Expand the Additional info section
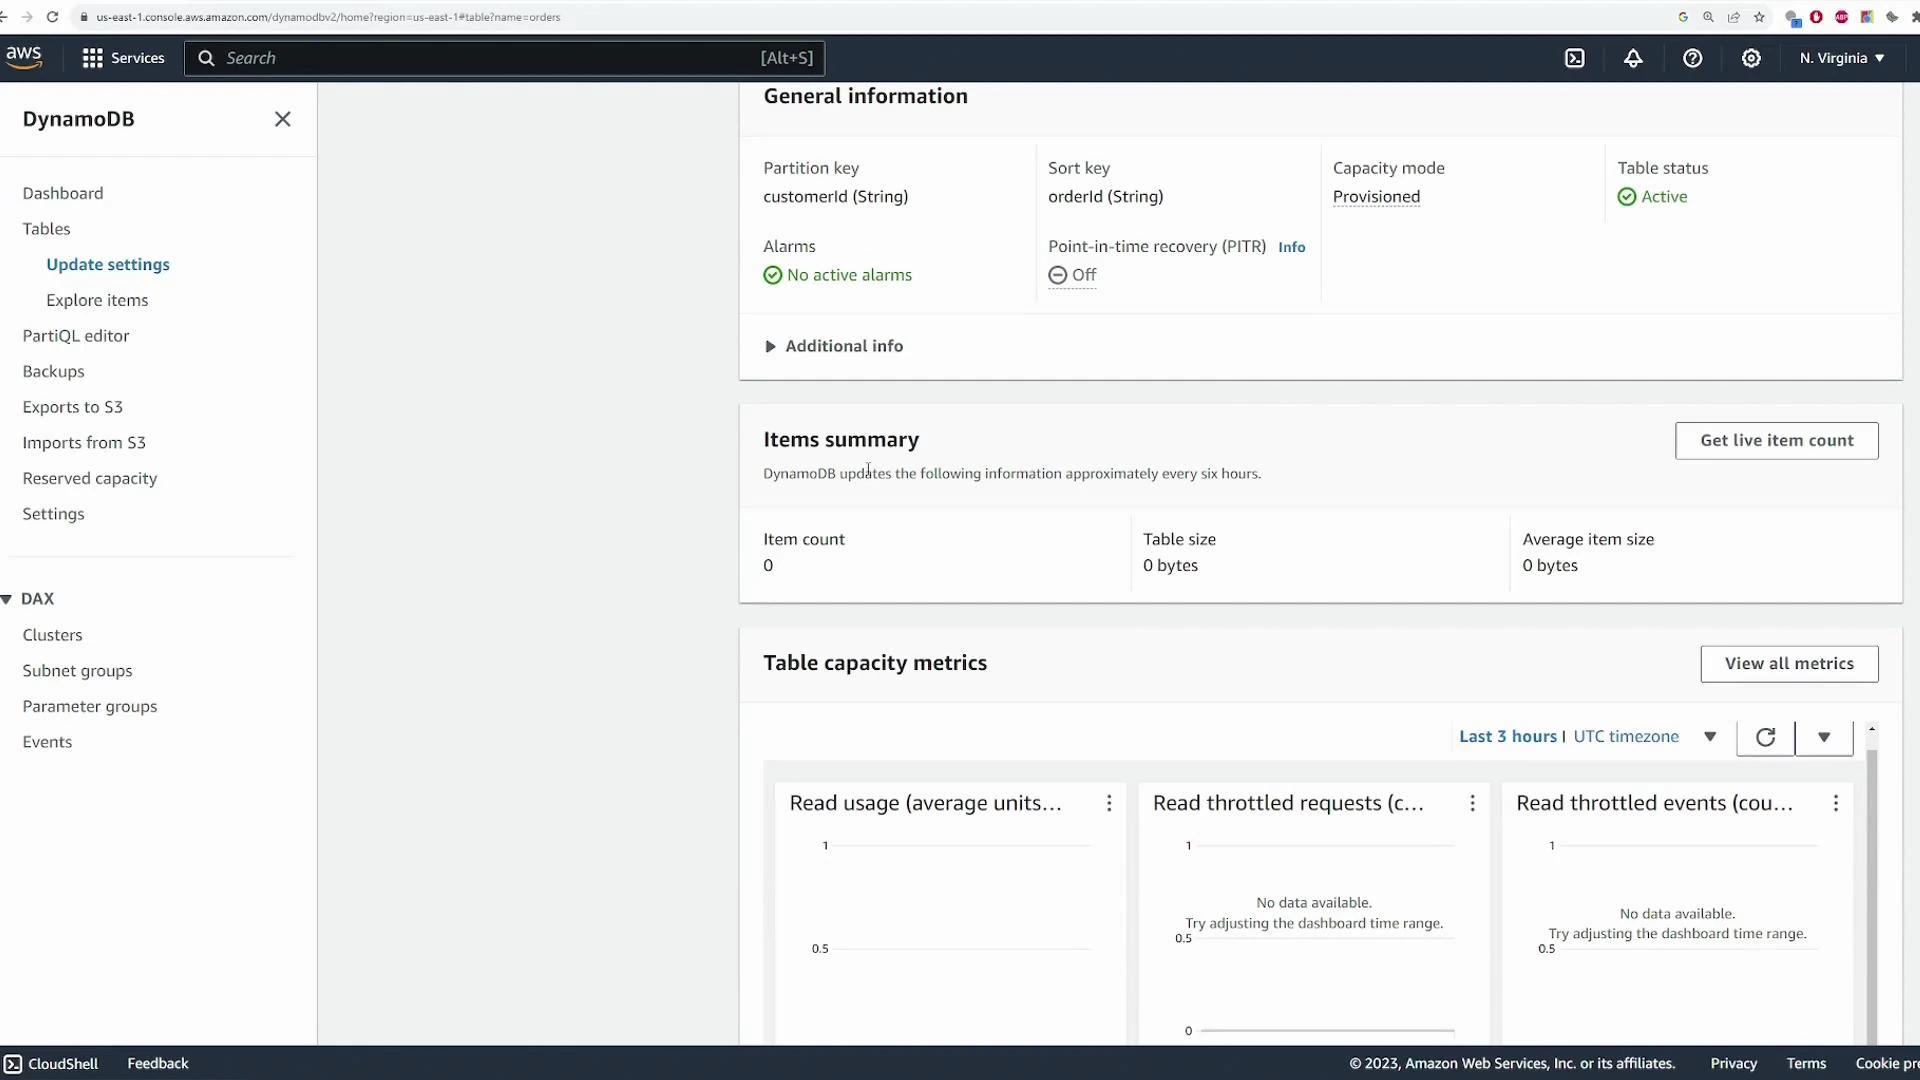Viewport: 1920px width, 1080px height. pos(833,345)
